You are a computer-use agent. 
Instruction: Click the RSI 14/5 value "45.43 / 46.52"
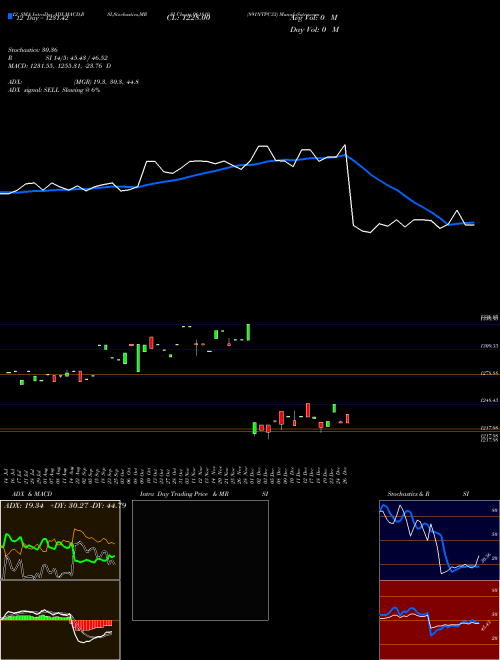tap(90, 58)
